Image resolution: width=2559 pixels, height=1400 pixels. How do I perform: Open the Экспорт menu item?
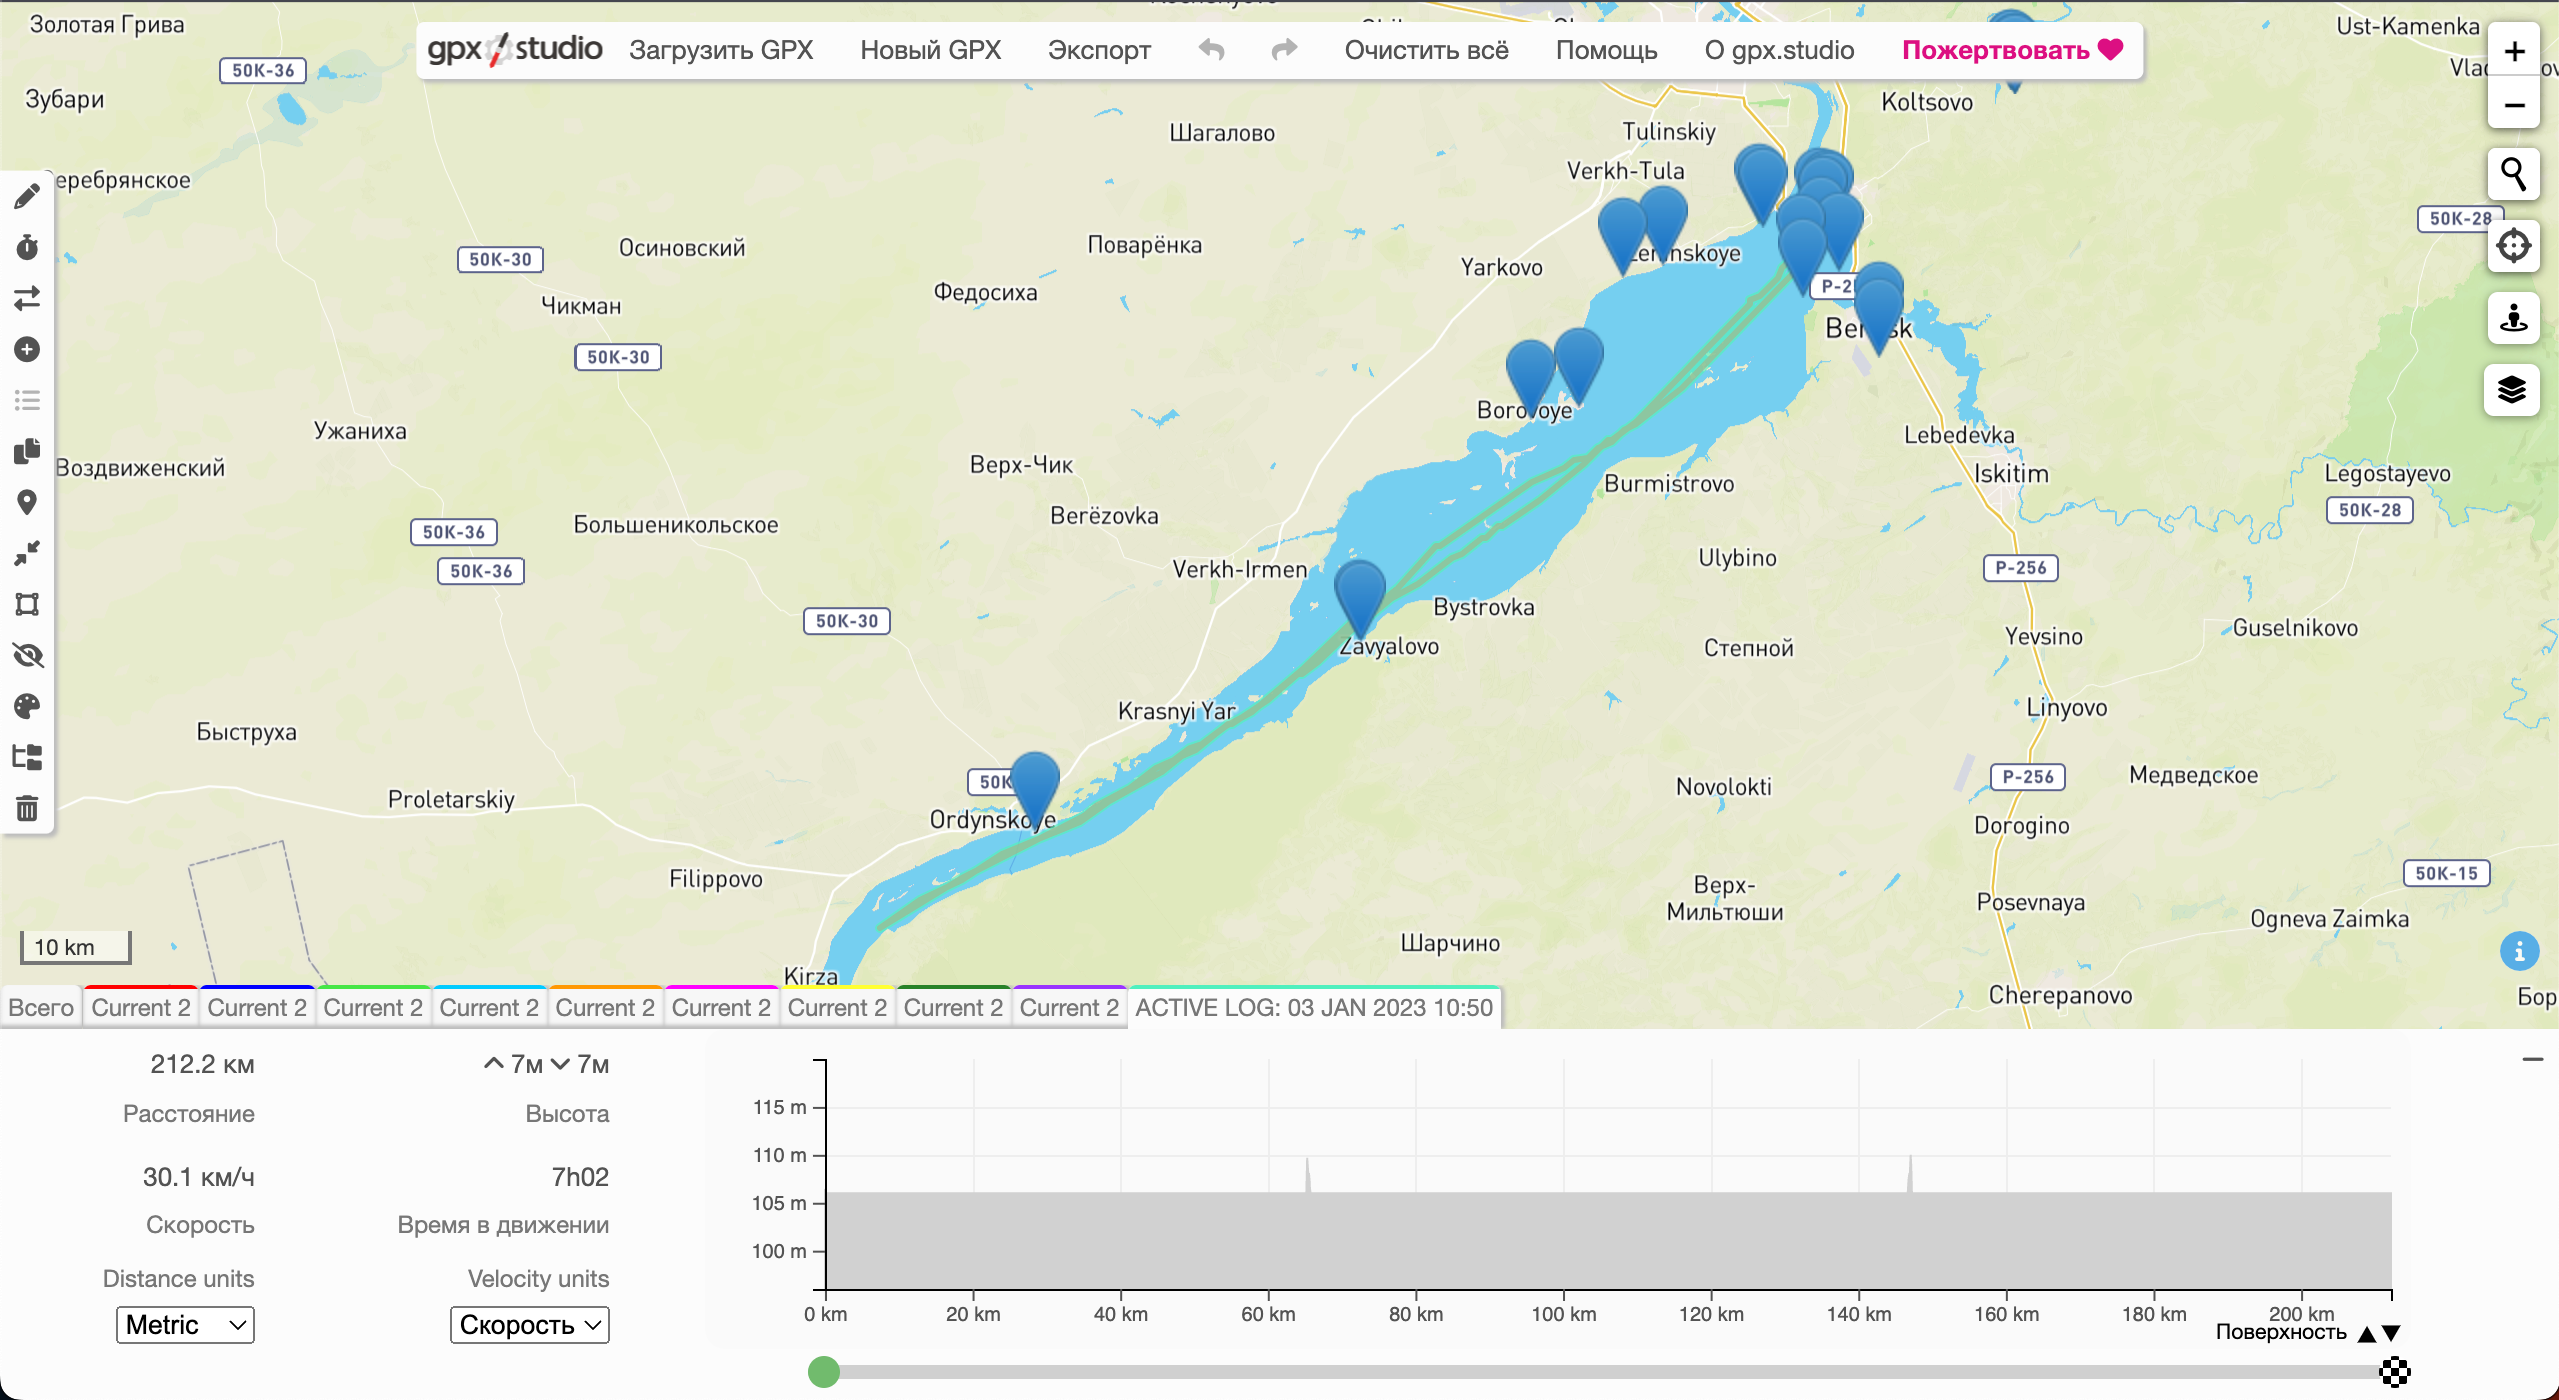(x=1098, y=50)
